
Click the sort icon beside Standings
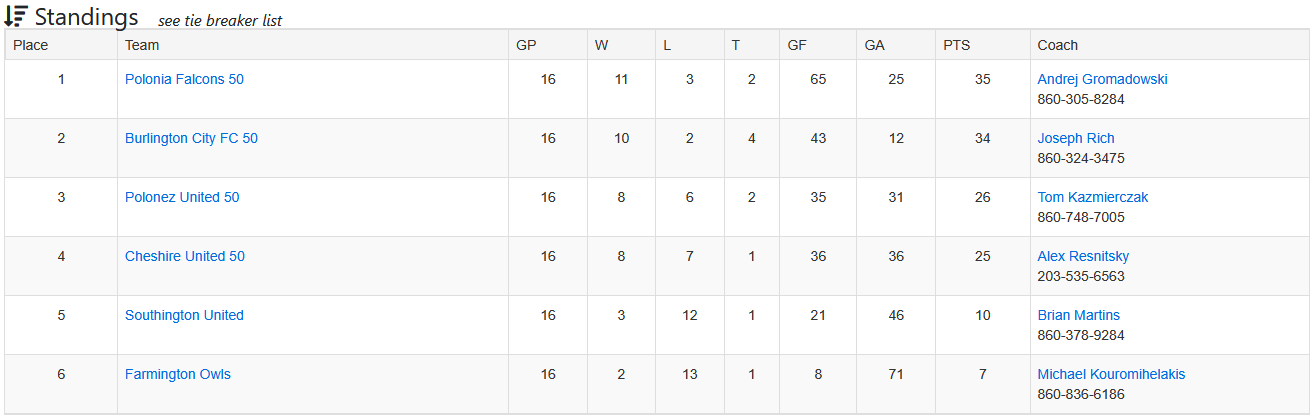(x=16, y=16)
